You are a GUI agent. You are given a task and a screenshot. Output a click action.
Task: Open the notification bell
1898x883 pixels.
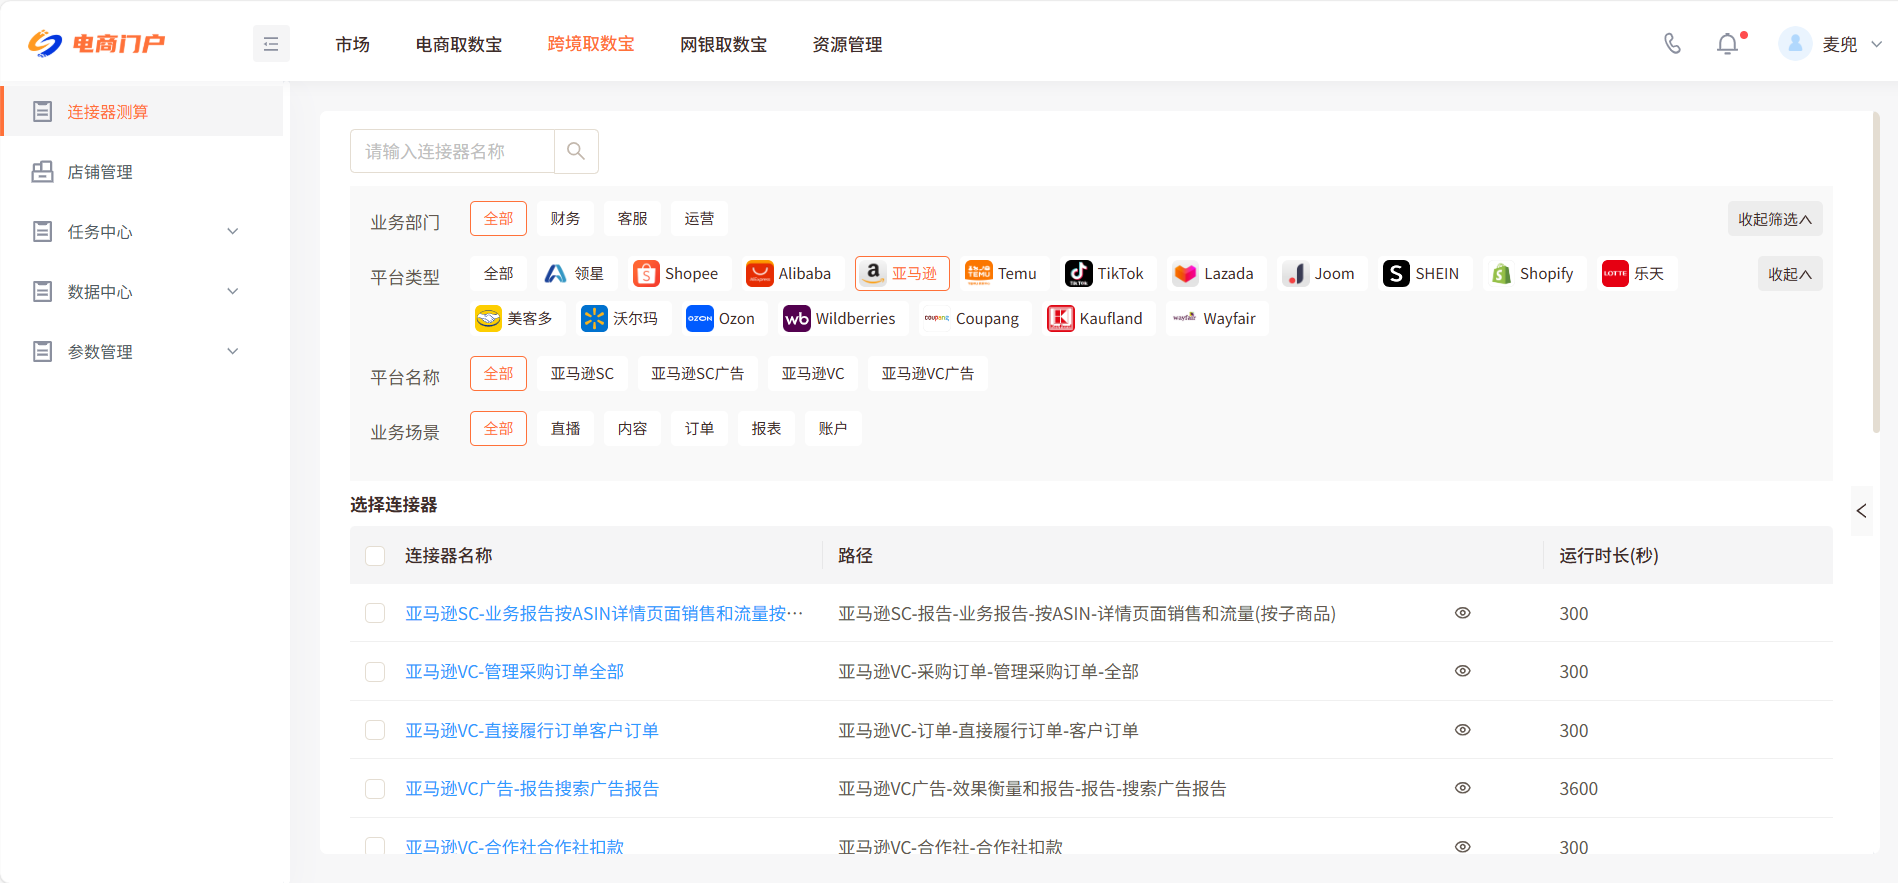click(x=1727, y=44)
